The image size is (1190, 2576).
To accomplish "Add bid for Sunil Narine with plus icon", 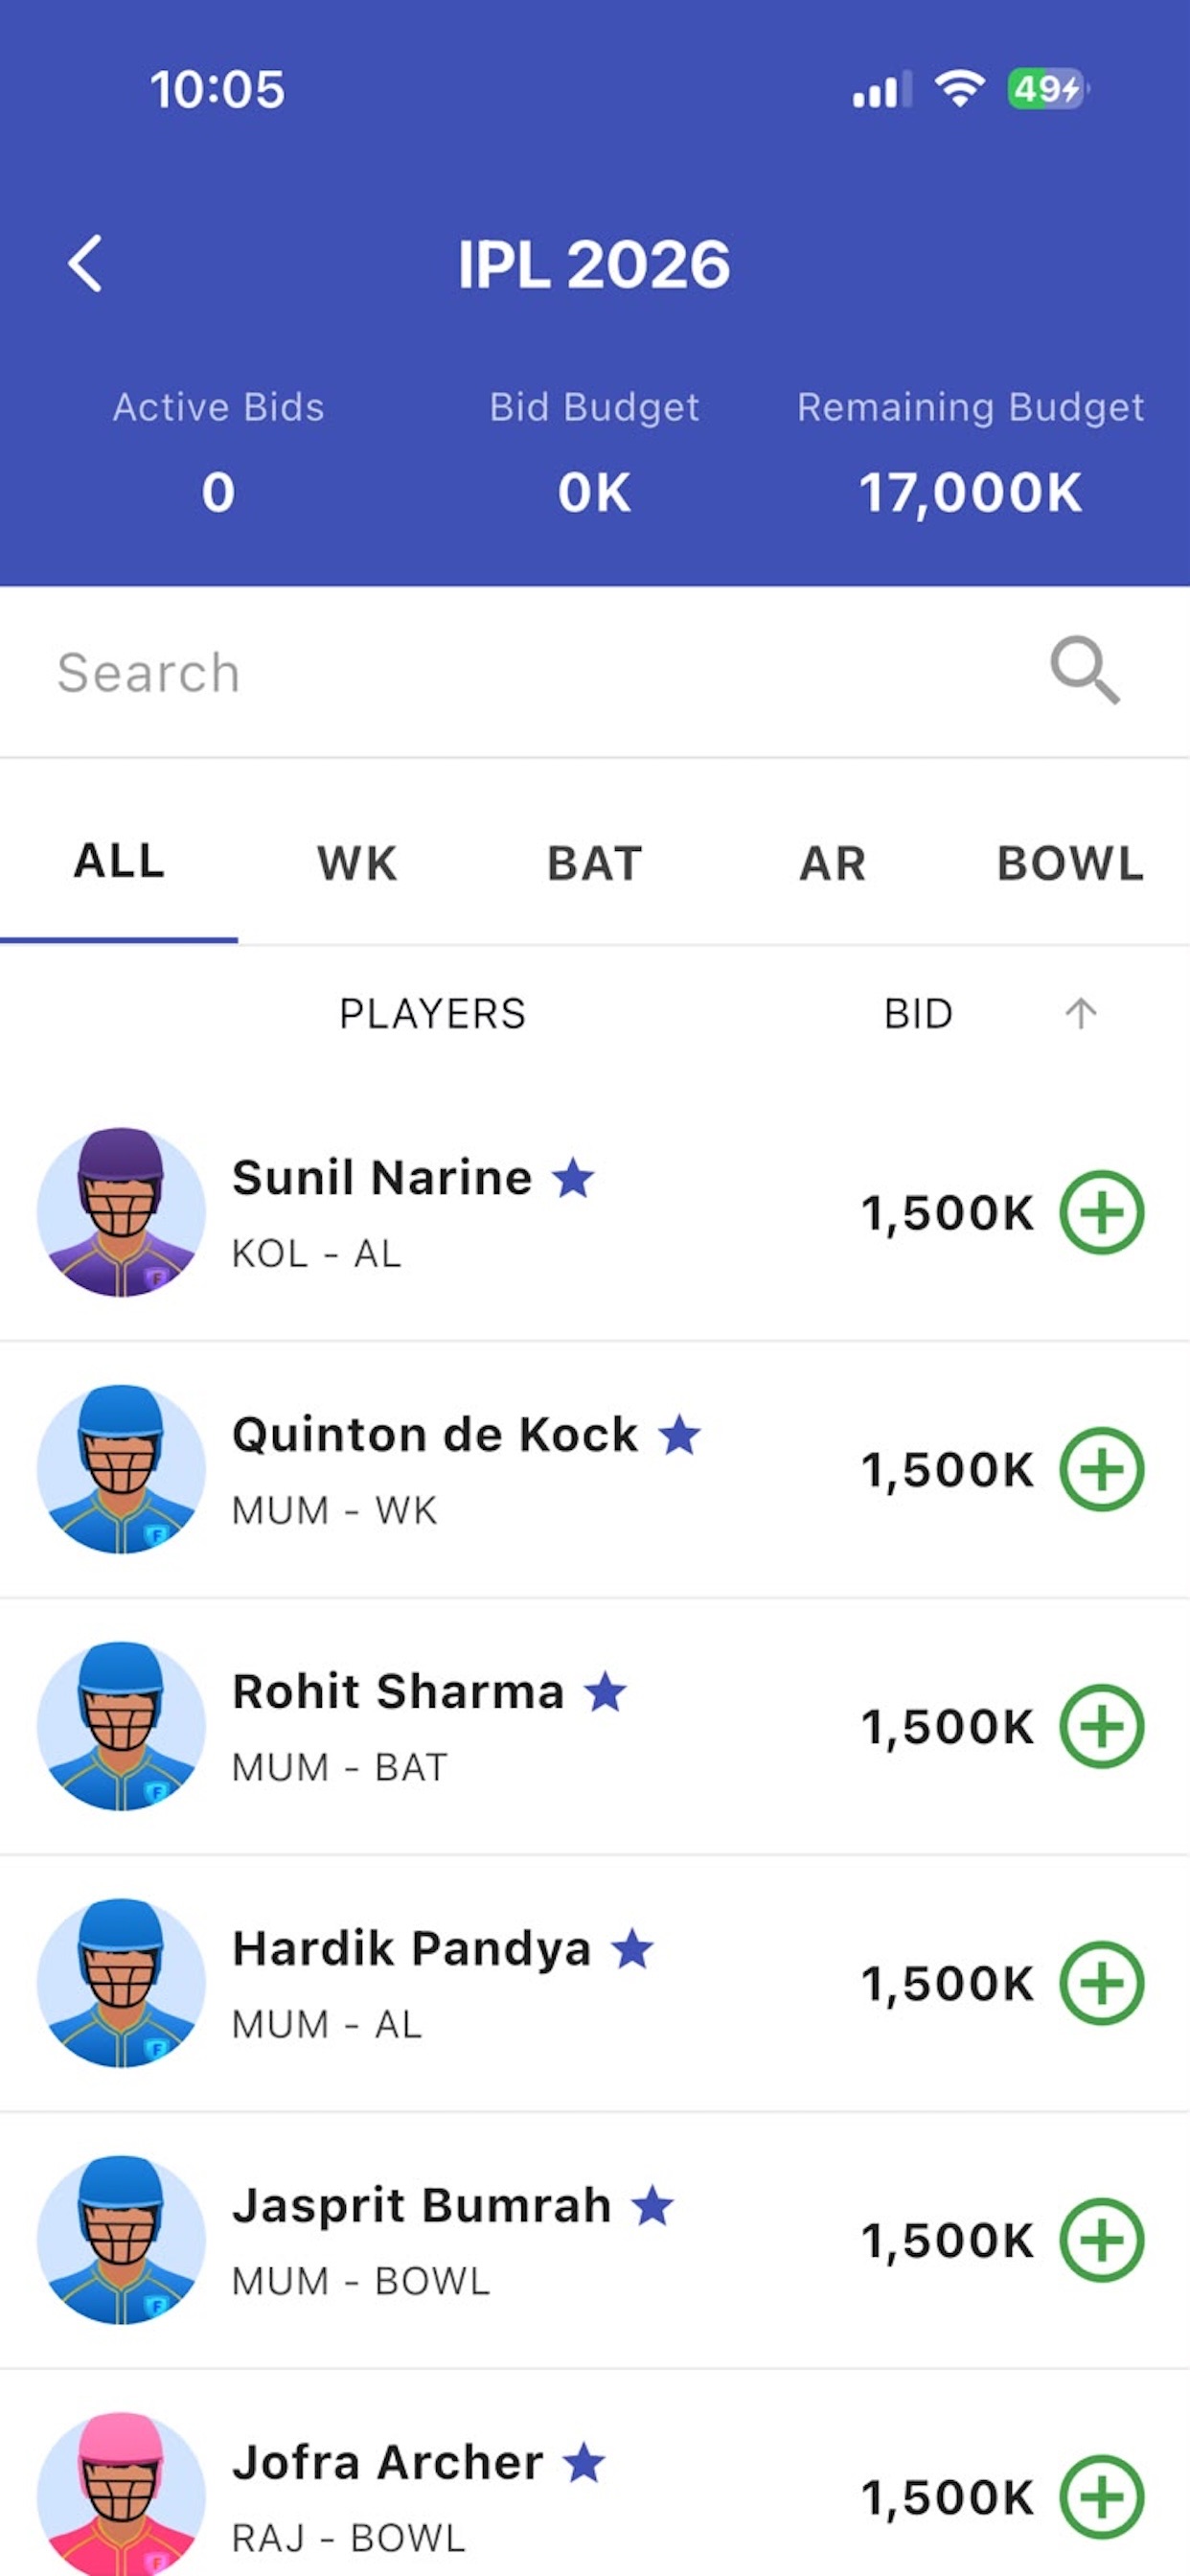I will pyautogui.click(x=1102, y=1212).
